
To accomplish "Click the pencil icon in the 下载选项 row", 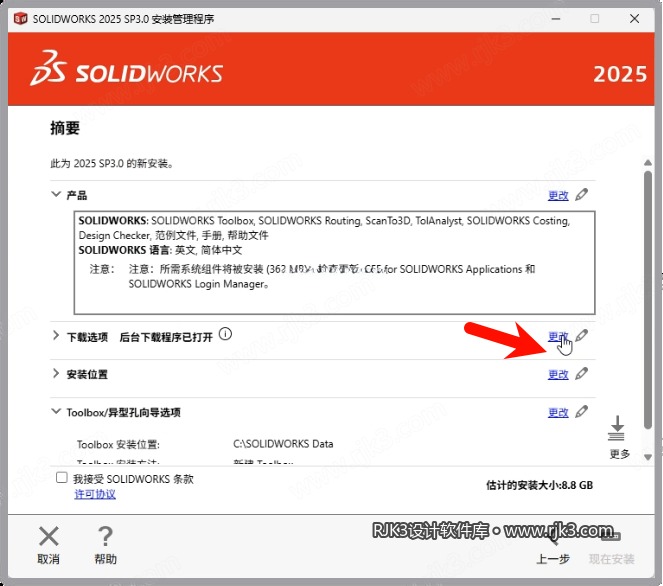I will [x=582, y=335].
